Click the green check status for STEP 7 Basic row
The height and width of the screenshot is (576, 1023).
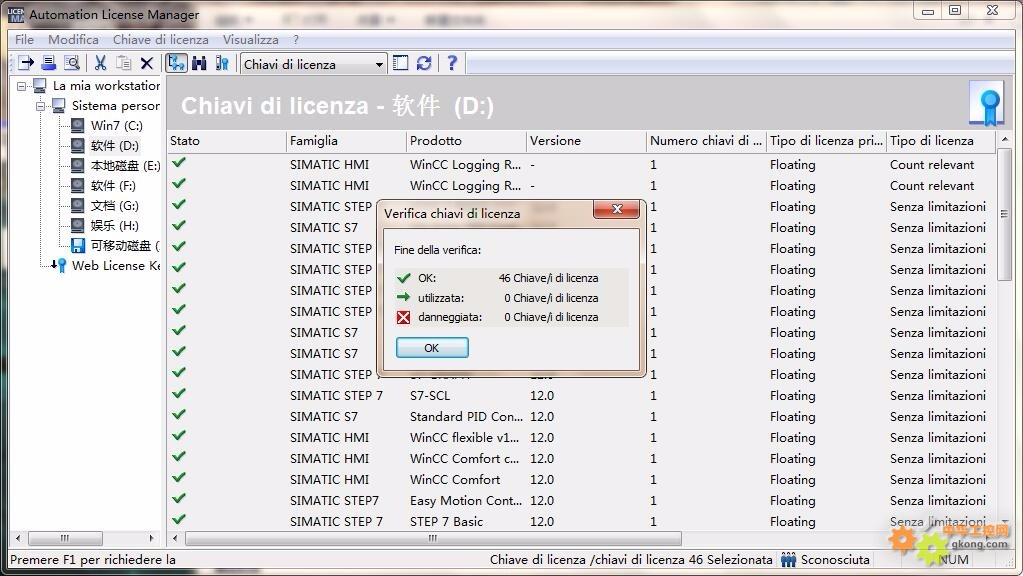click(179, 519)
